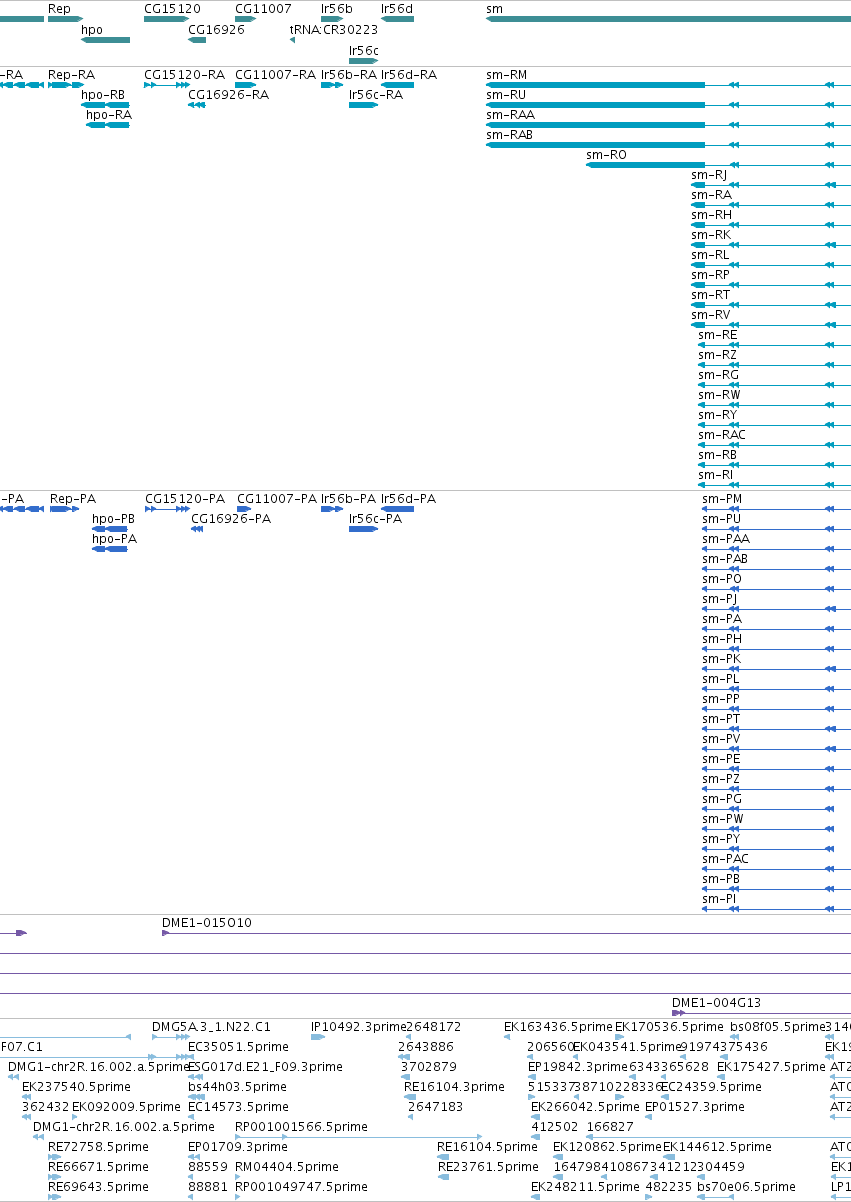
Task: Click the CG16926-PA protein
Action: point(197,529)
